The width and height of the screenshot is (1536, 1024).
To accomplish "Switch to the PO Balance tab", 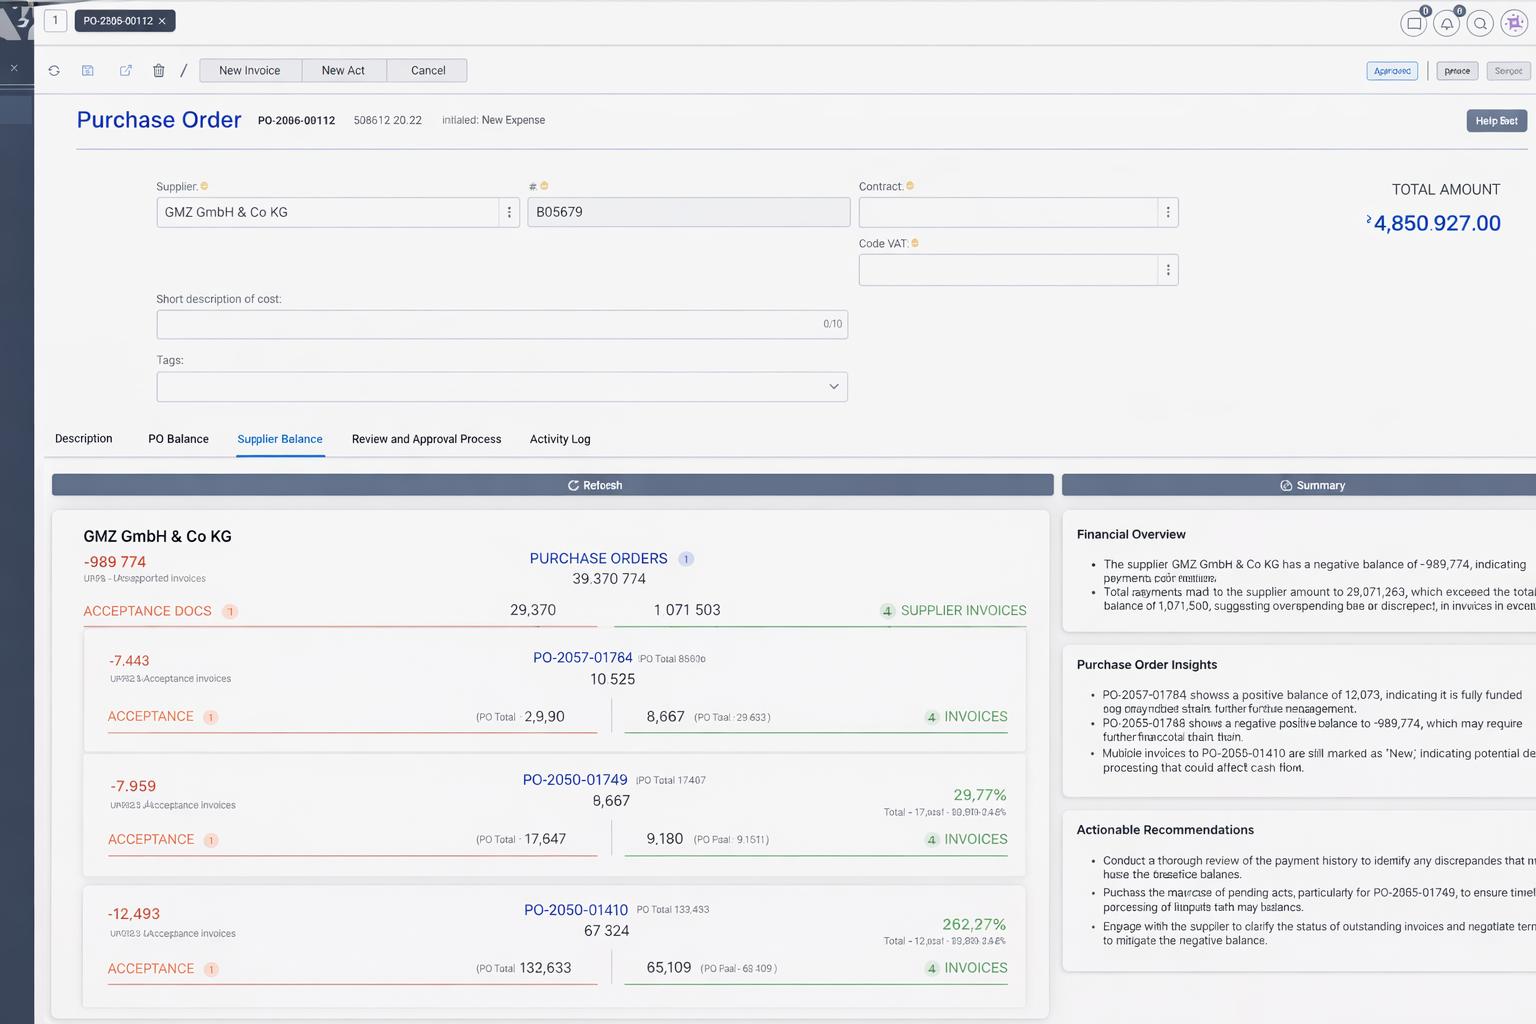I will coord(178,439).
